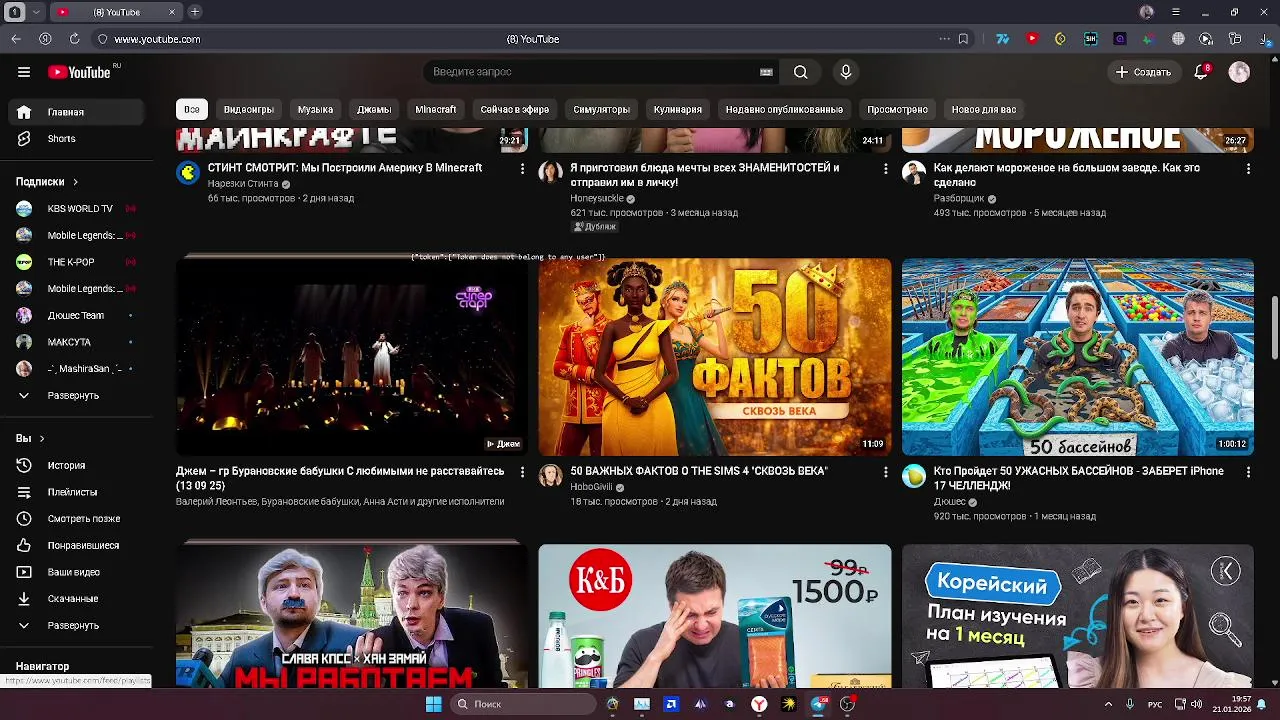Open the Yandex browser taskbar icon

click(x=759, y=704)
